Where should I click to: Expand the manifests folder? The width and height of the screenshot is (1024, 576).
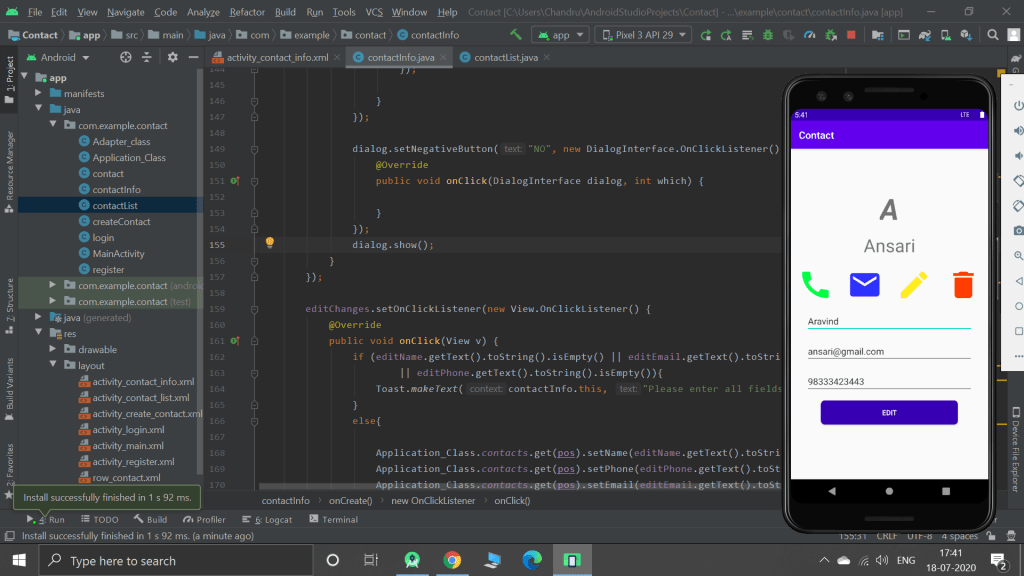(x=38, y=94)
